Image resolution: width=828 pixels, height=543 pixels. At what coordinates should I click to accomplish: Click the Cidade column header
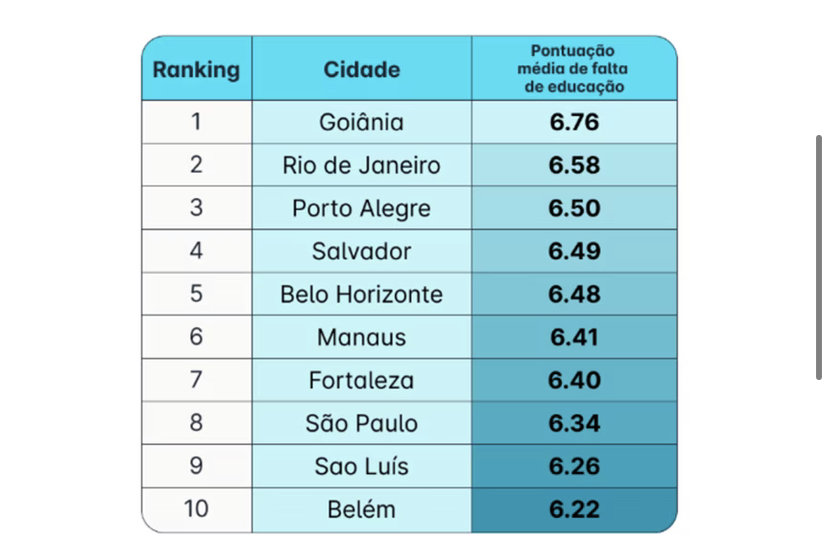(x=361, y=70)
